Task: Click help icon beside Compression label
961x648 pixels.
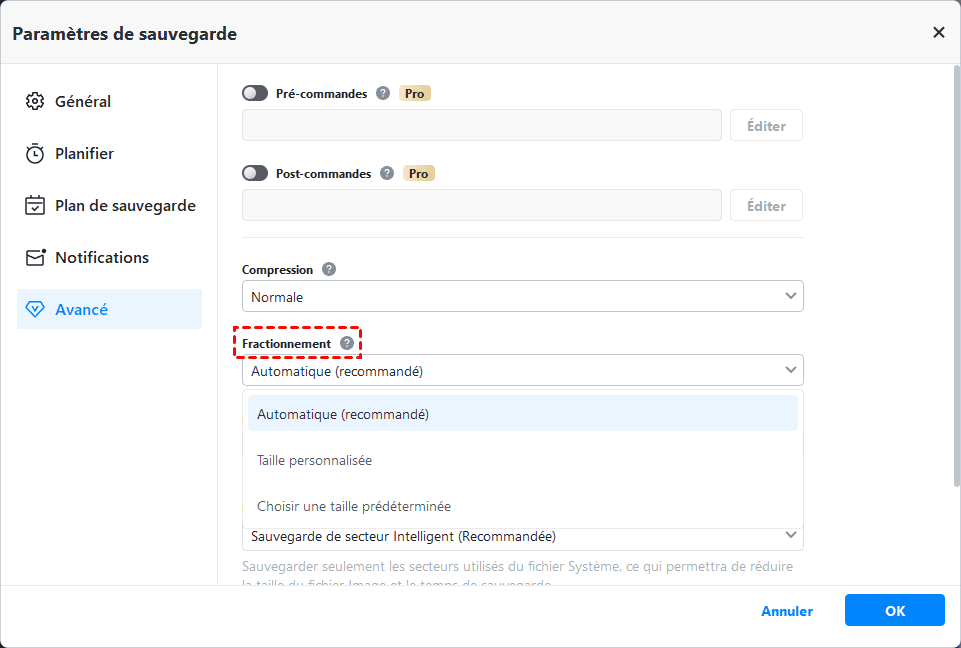Action: (x=329, y=269)
